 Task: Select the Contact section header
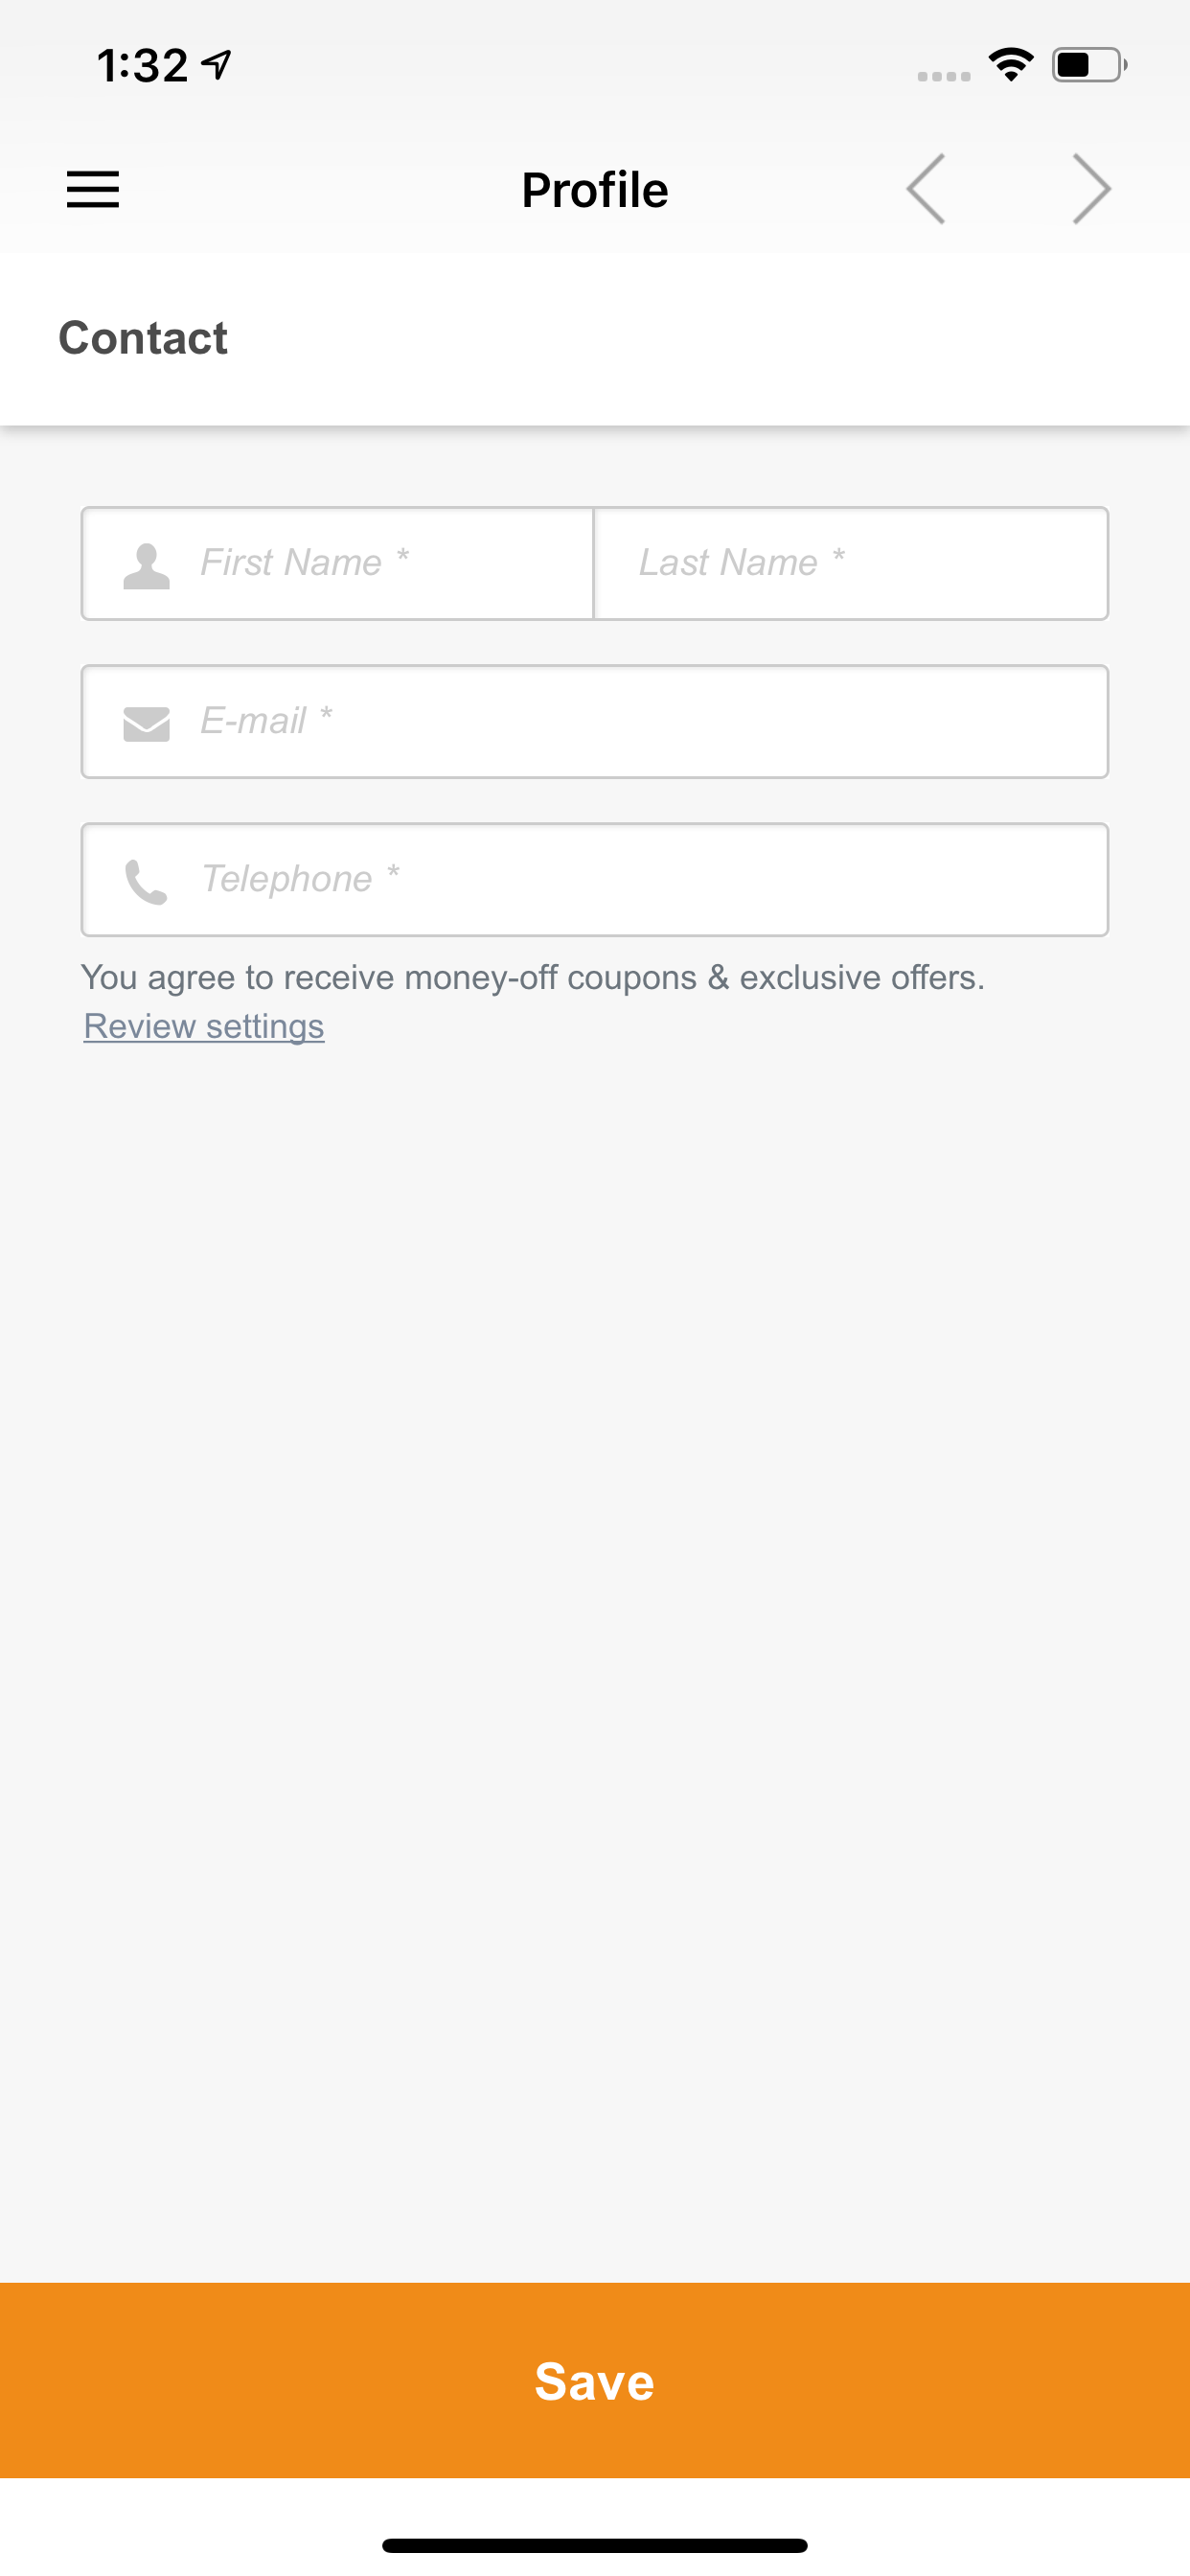pos(143,338)
